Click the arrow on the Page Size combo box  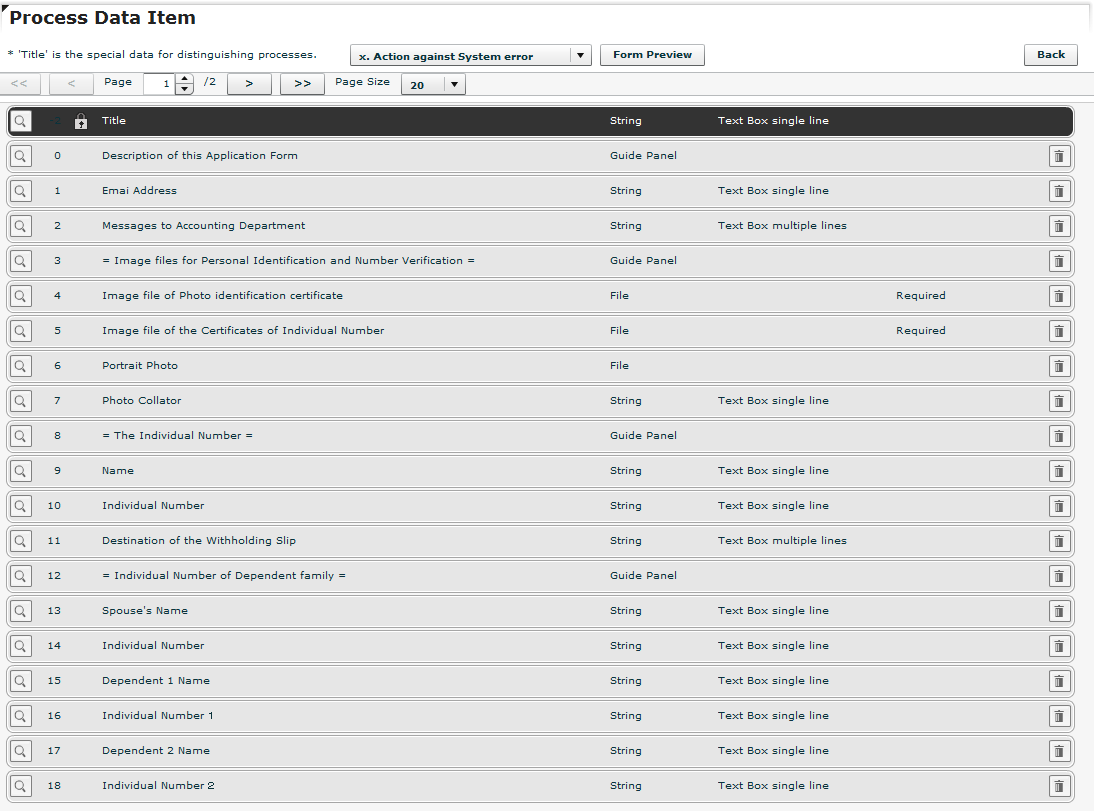[x=453, y=84]
